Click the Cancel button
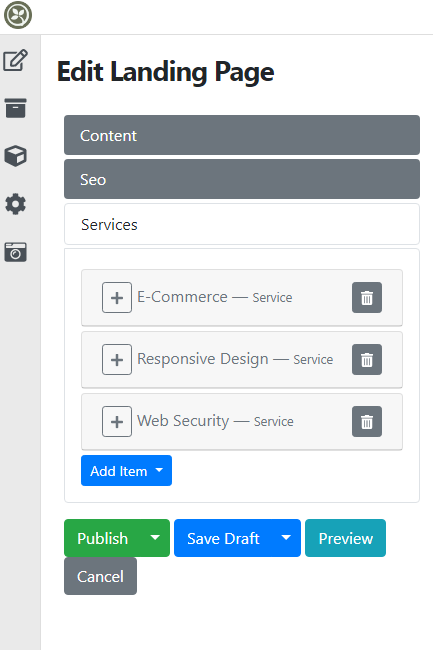Viewport: 433px width, 650px height. pos(100,576)
